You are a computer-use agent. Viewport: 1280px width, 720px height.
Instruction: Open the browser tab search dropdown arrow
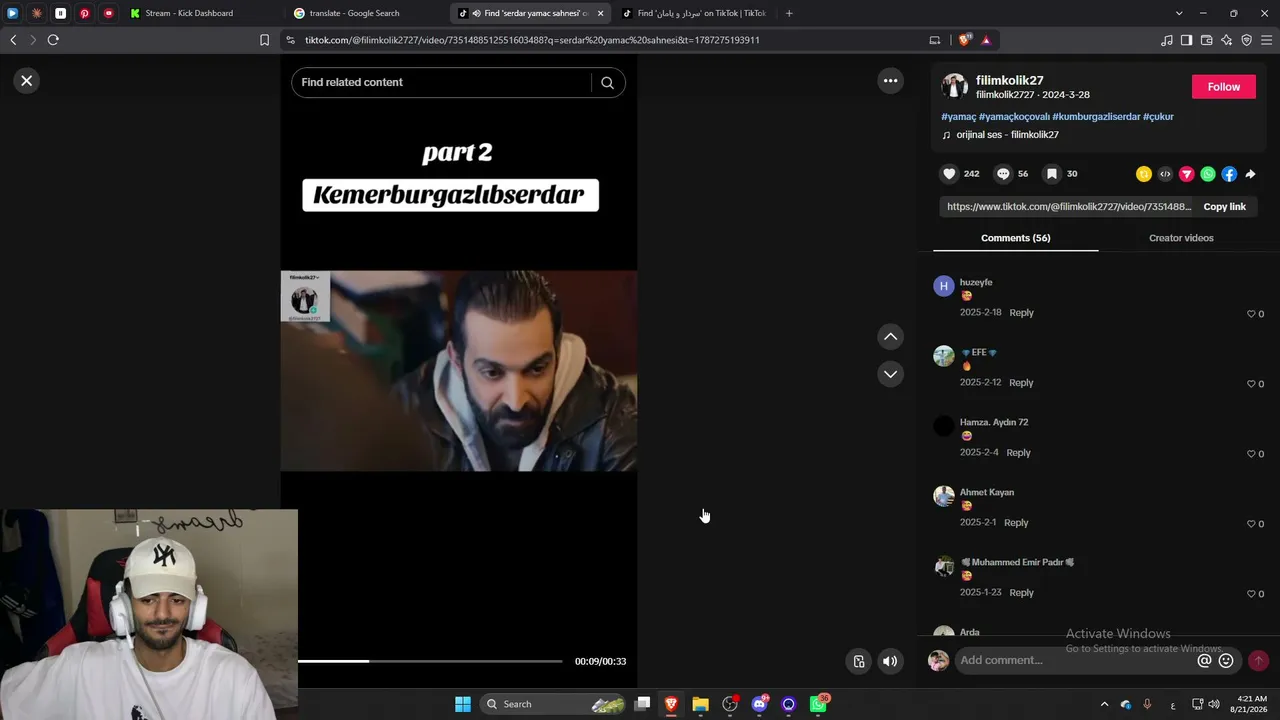(x=1179, y=13)
